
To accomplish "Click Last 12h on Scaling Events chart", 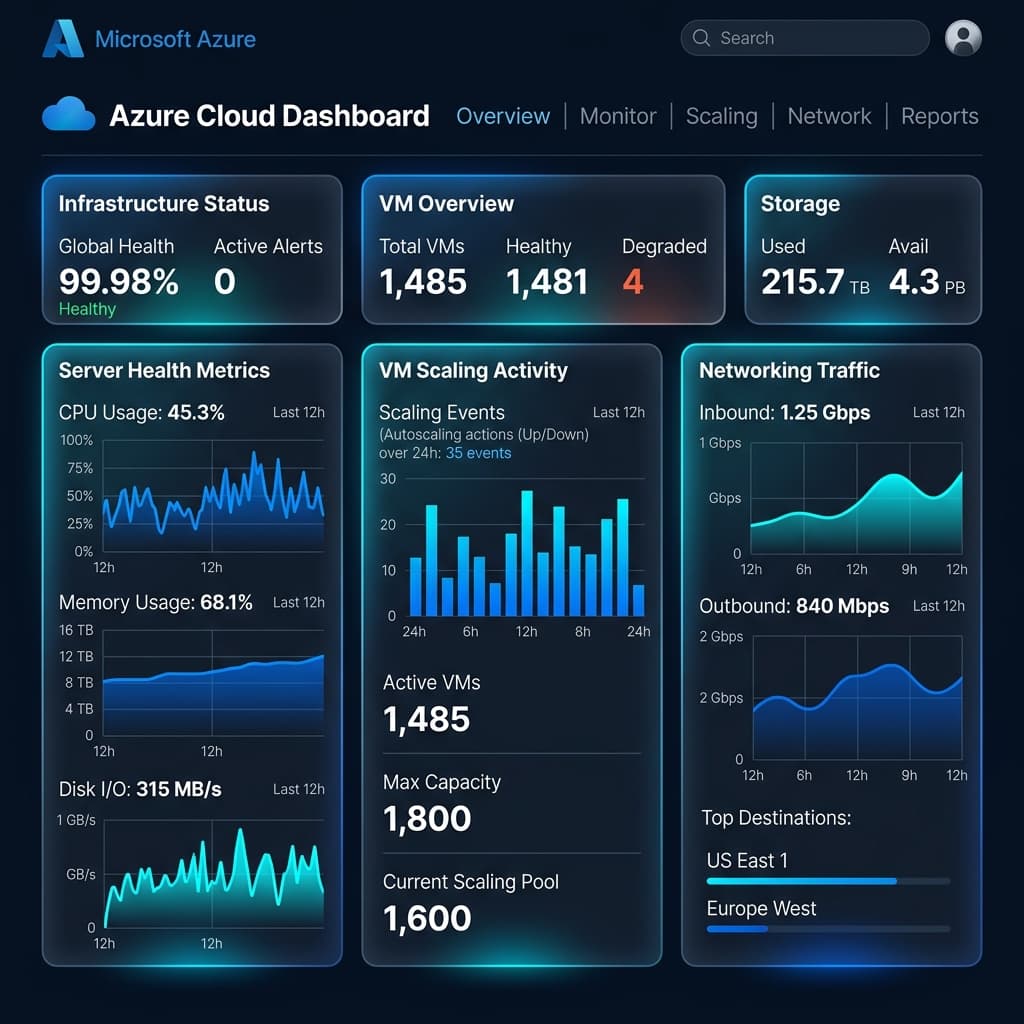I will coord(618,413).
